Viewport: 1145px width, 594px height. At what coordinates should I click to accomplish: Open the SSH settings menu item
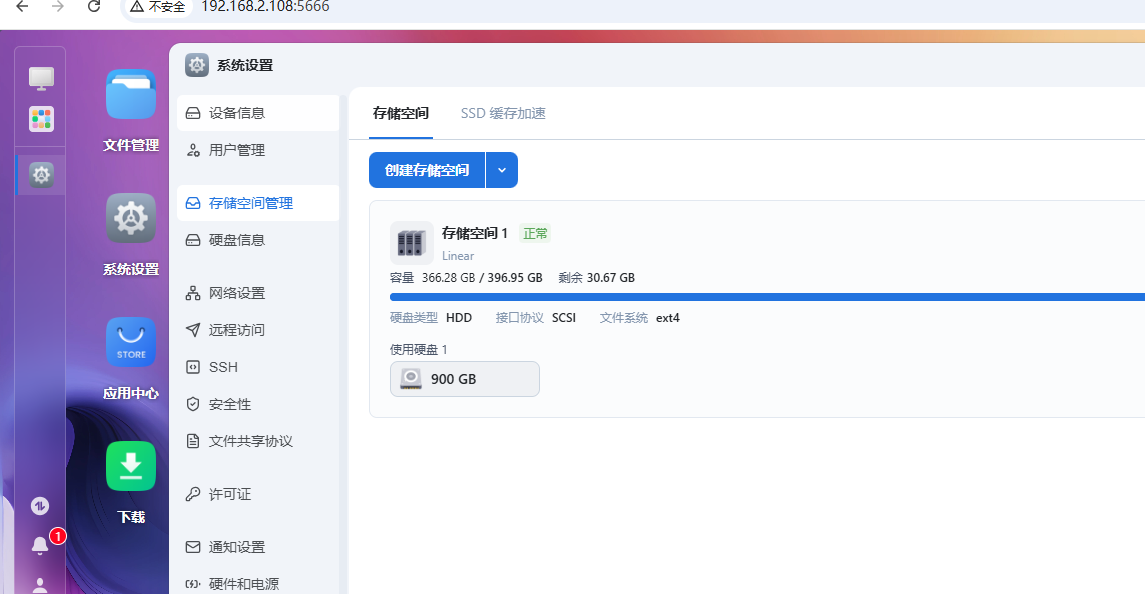coord(223,367)
